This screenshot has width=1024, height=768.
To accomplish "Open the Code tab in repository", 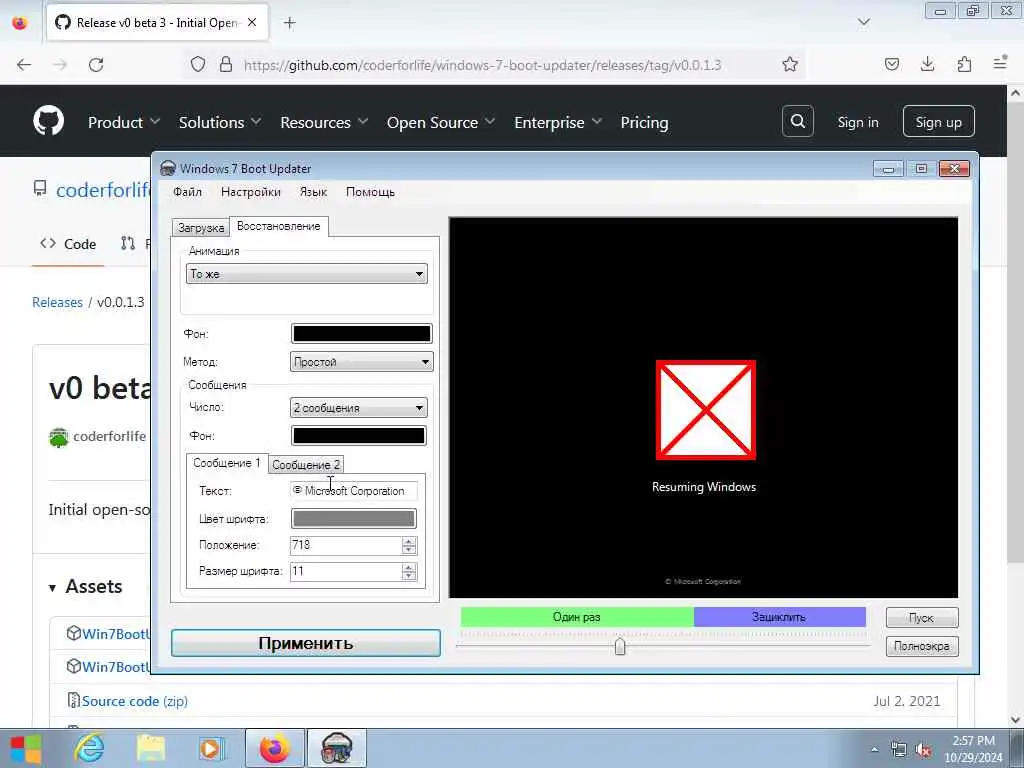I will pyautogui.click(x=68, y=244).
